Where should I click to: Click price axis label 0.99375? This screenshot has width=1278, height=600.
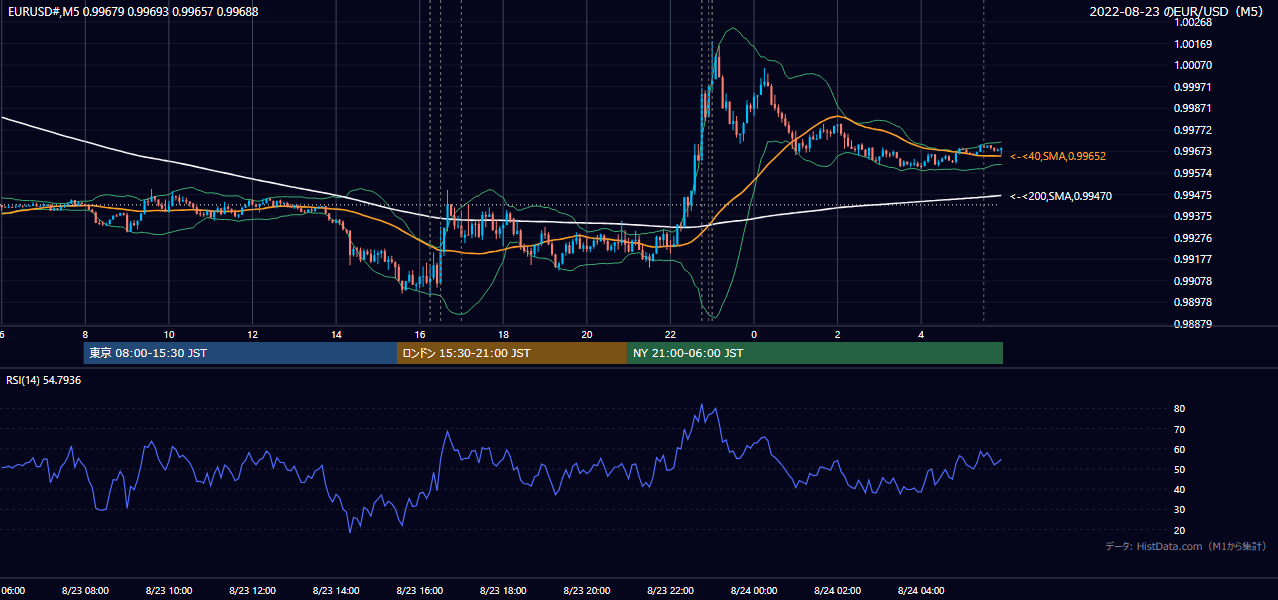(x=1194, y=216)
